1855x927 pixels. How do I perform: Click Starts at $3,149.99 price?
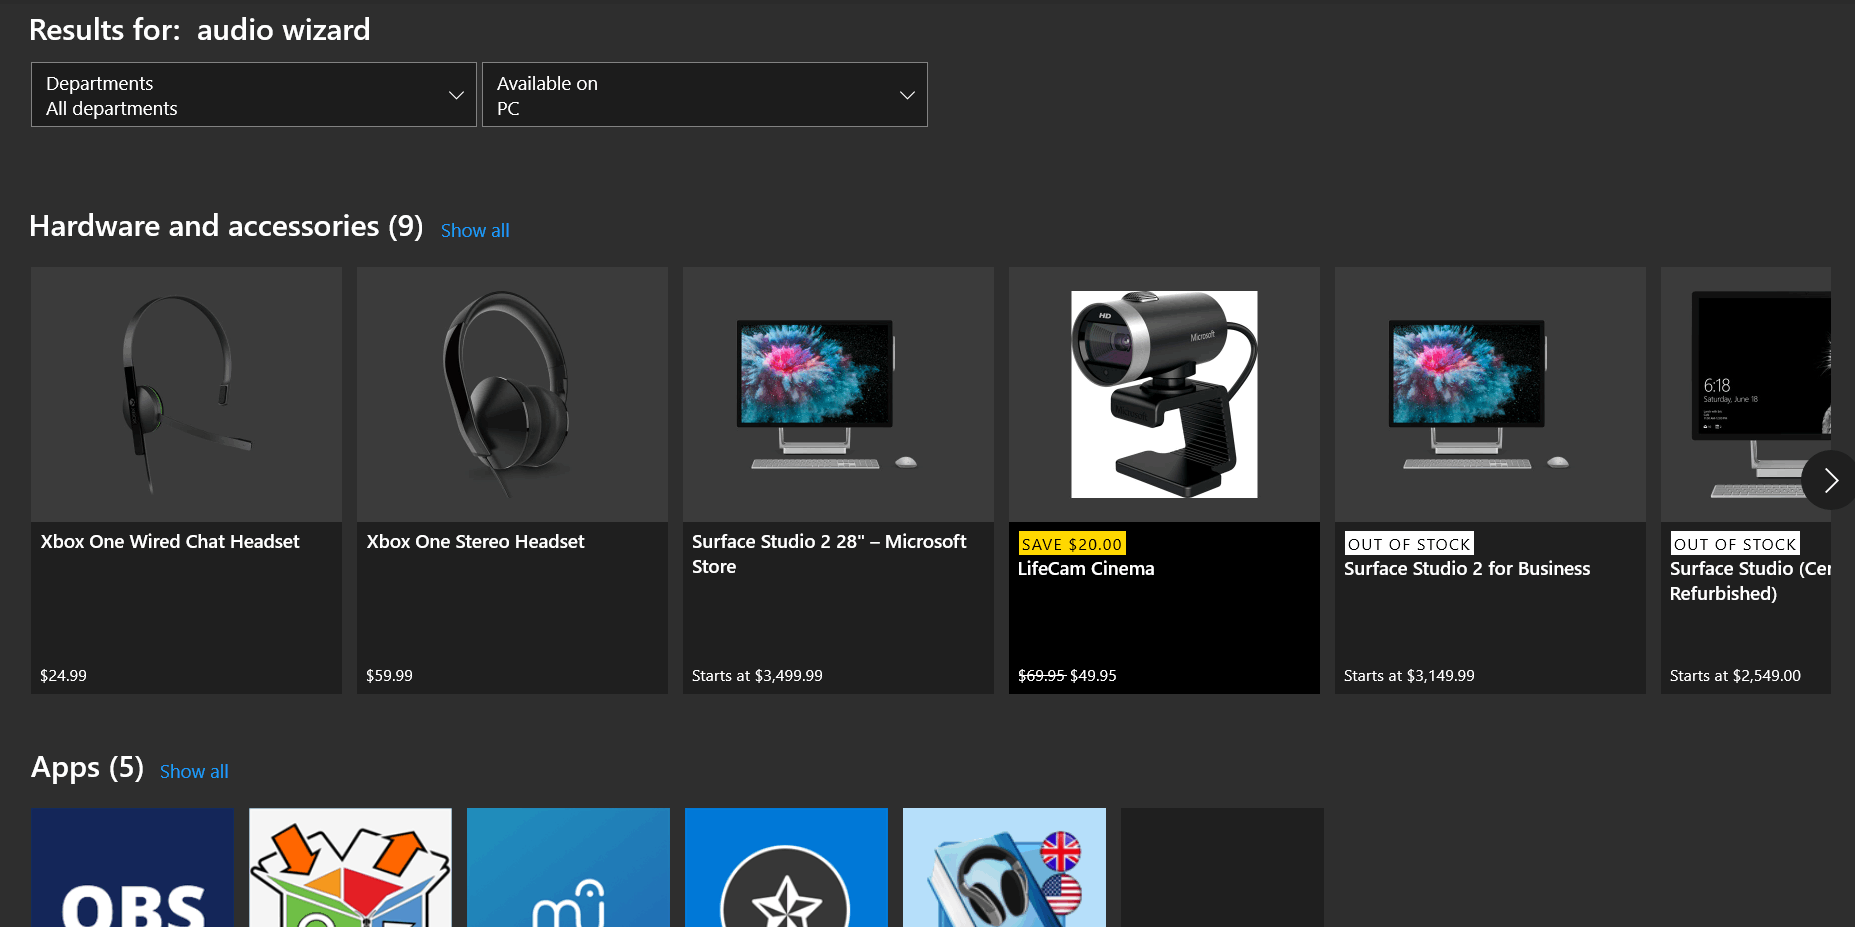[x=1409, y=676]
